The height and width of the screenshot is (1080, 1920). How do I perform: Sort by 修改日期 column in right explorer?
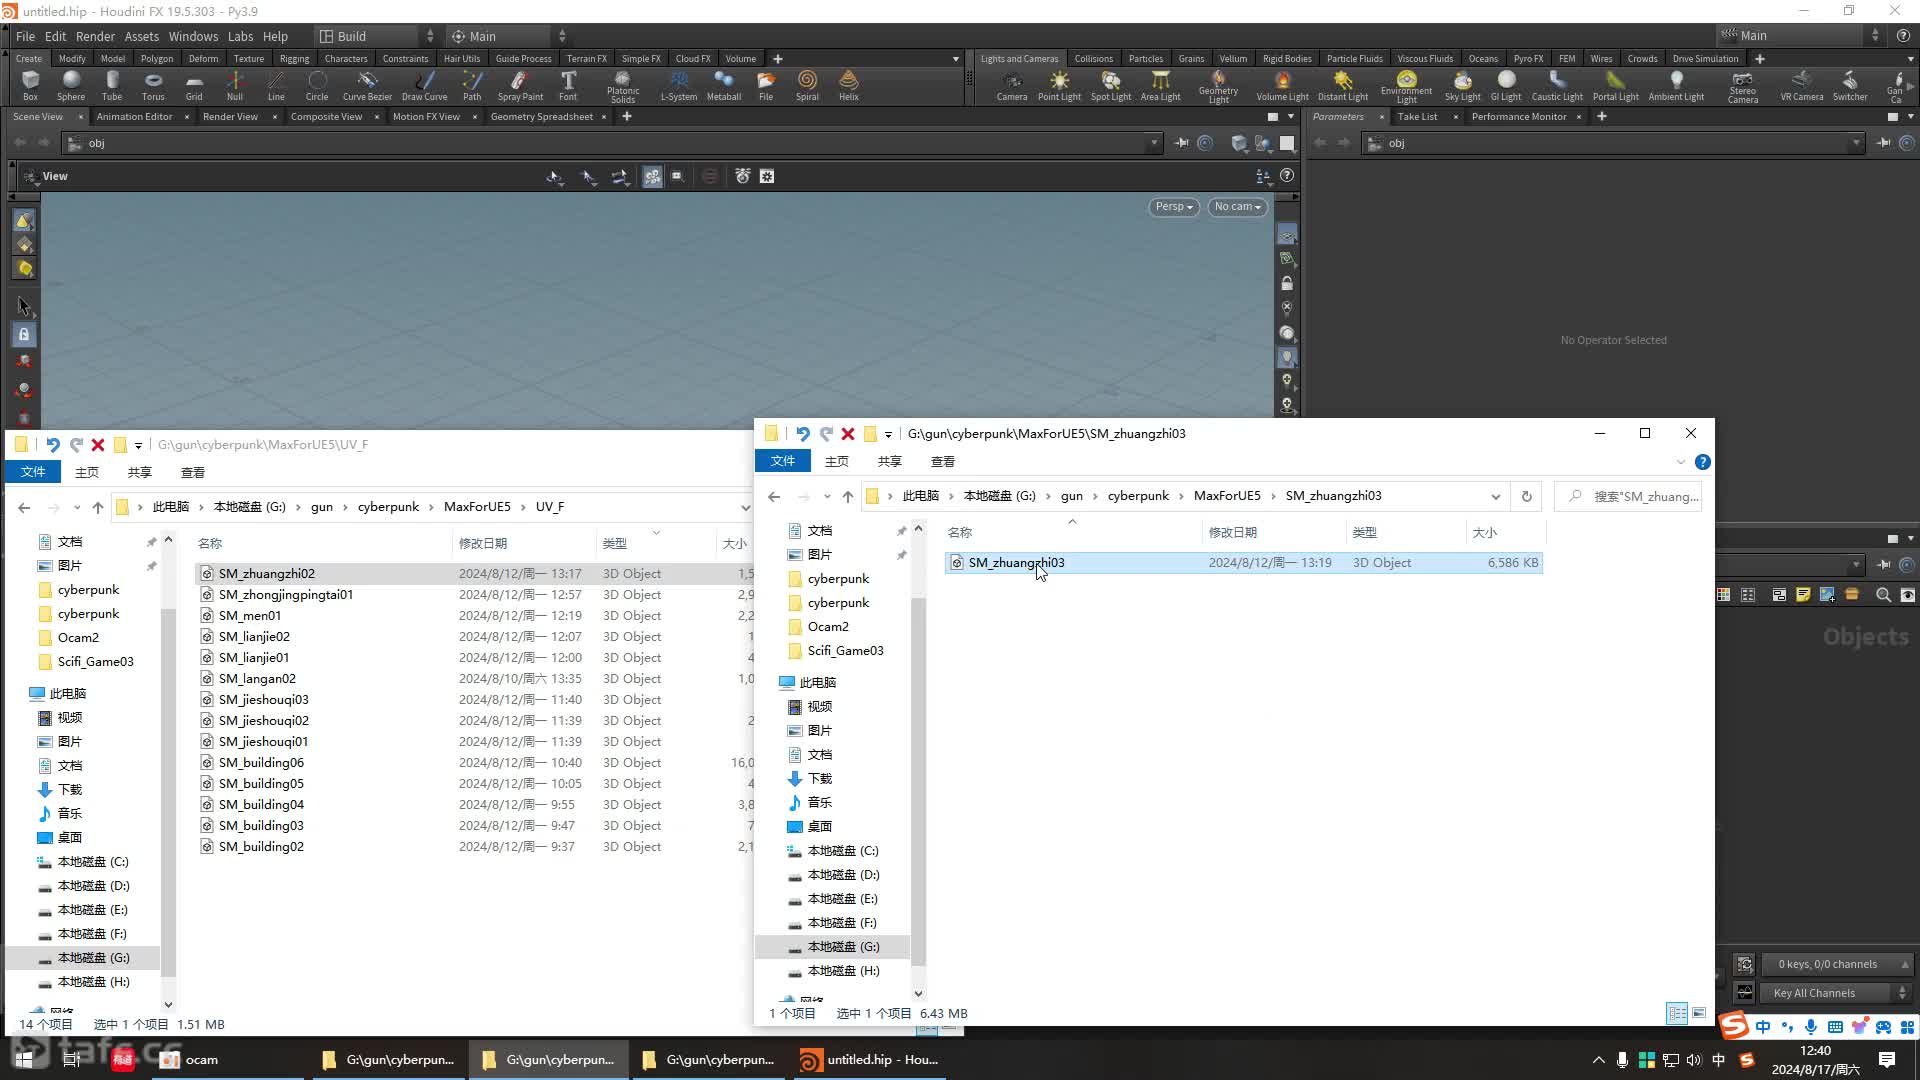1232,533
